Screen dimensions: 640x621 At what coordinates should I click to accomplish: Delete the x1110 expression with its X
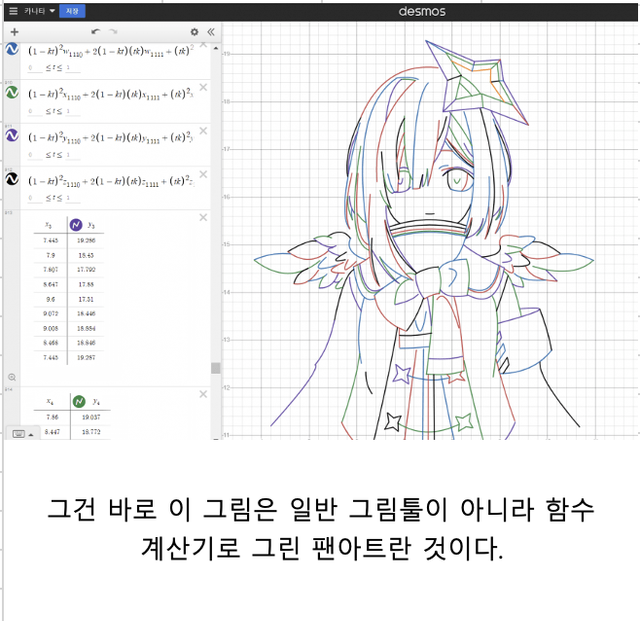coord(203,87)
